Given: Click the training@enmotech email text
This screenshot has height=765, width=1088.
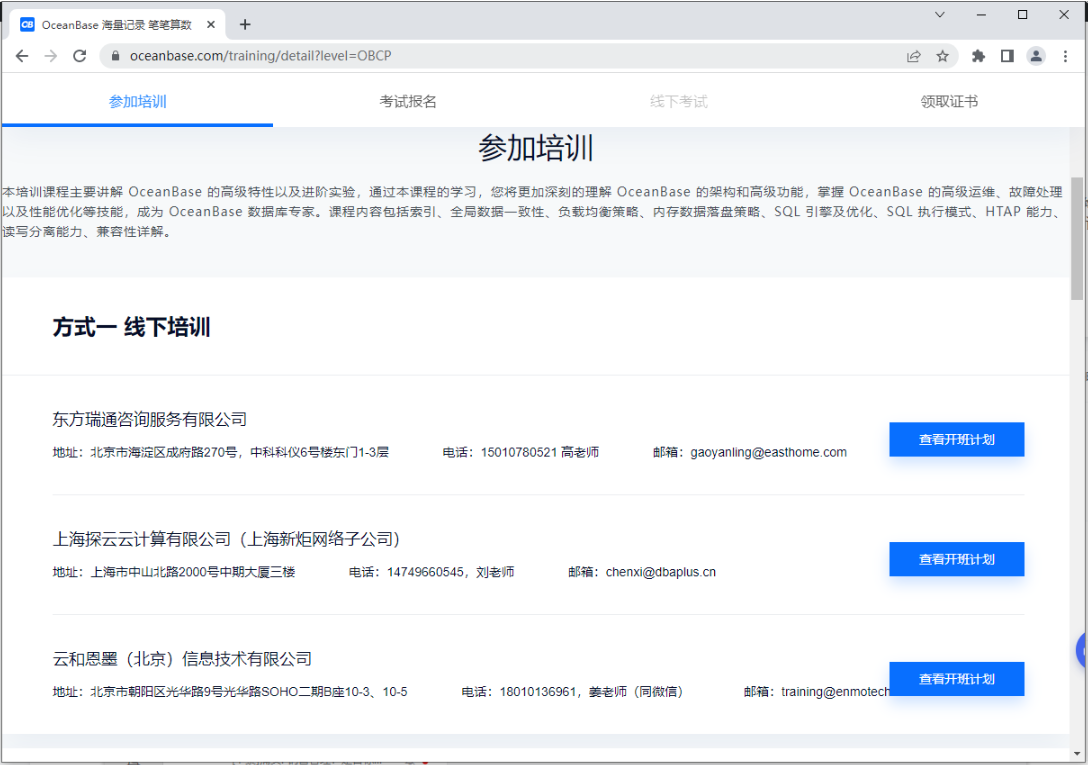Looking at the screenshot, I should point(835,692).
